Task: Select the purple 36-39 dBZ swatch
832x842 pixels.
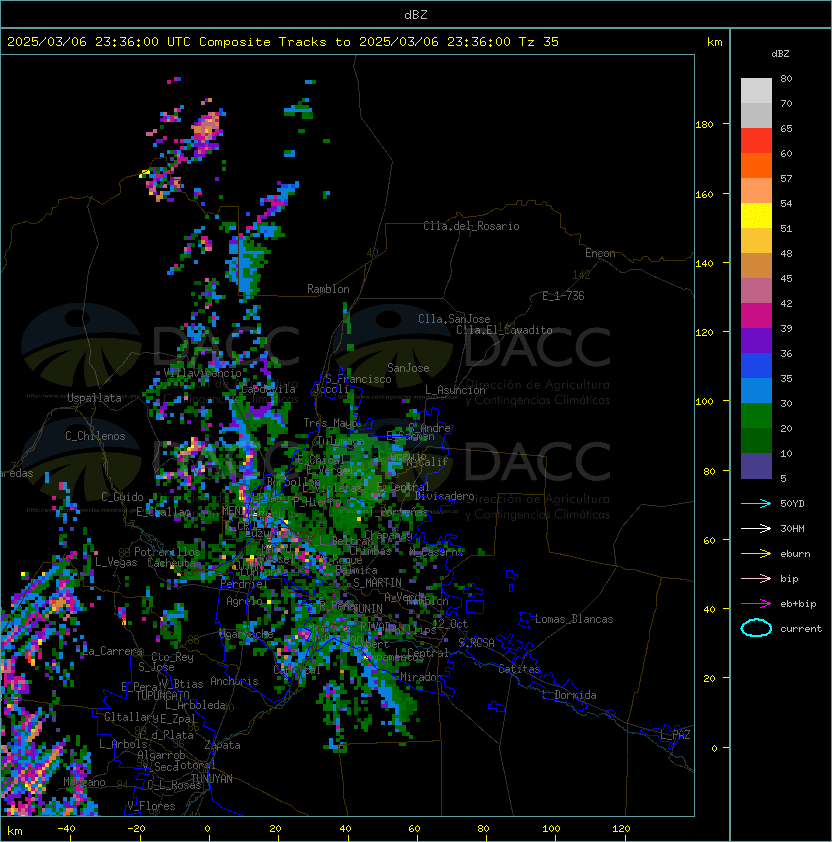Action: point(756,340)
